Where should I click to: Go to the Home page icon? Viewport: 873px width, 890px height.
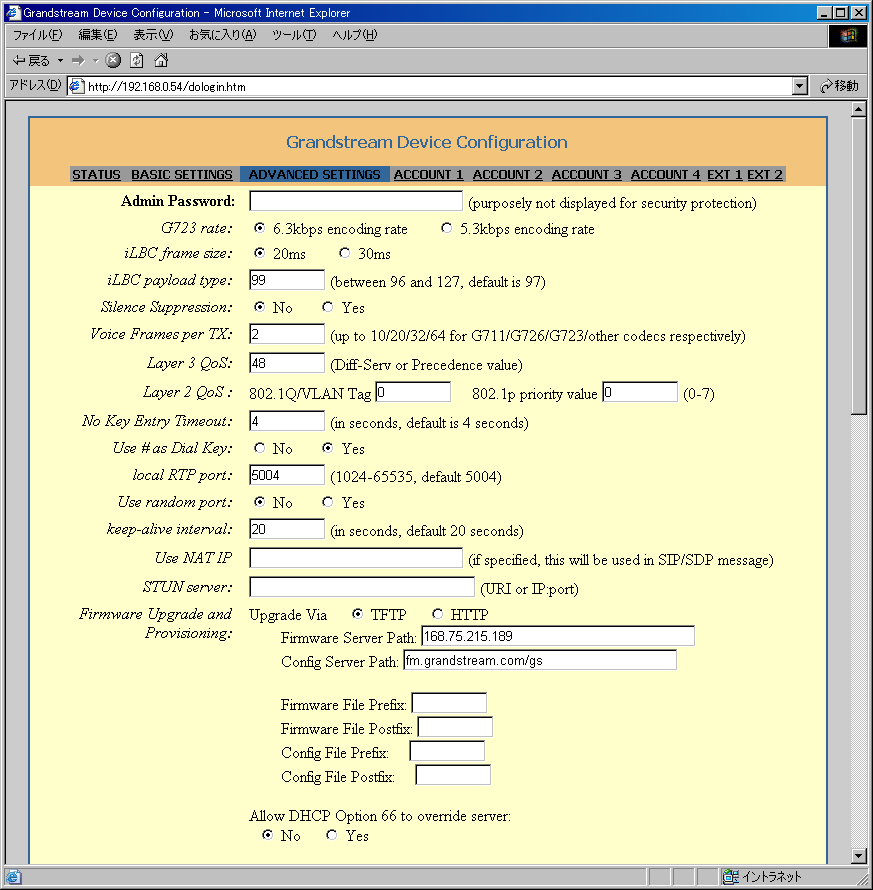pyautogui.click(x=160, y=60)
